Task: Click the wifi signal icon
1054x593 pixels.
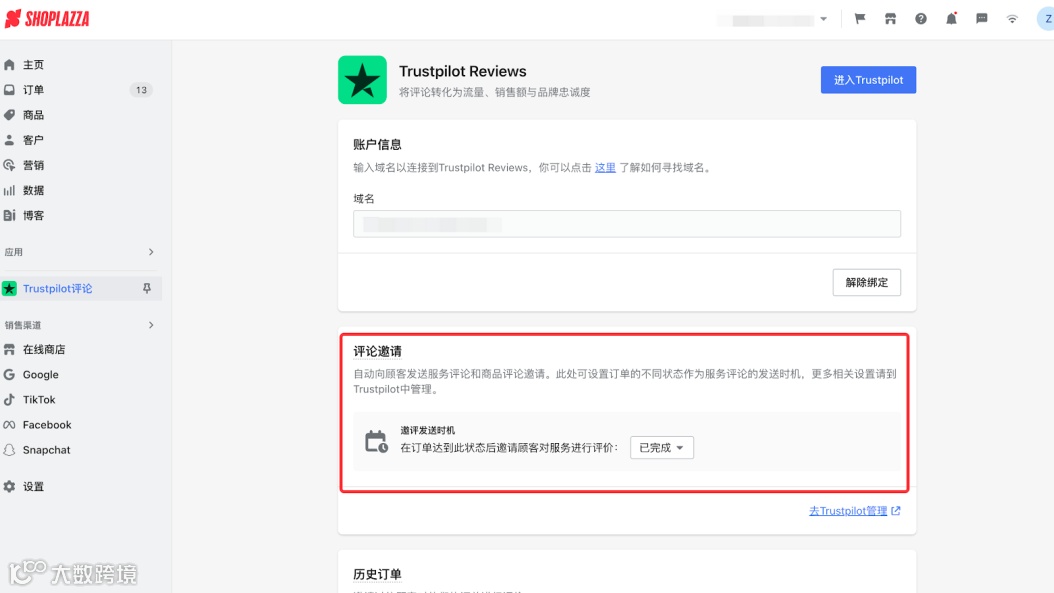Action: pyautogui.click(x=1012, y=19)
